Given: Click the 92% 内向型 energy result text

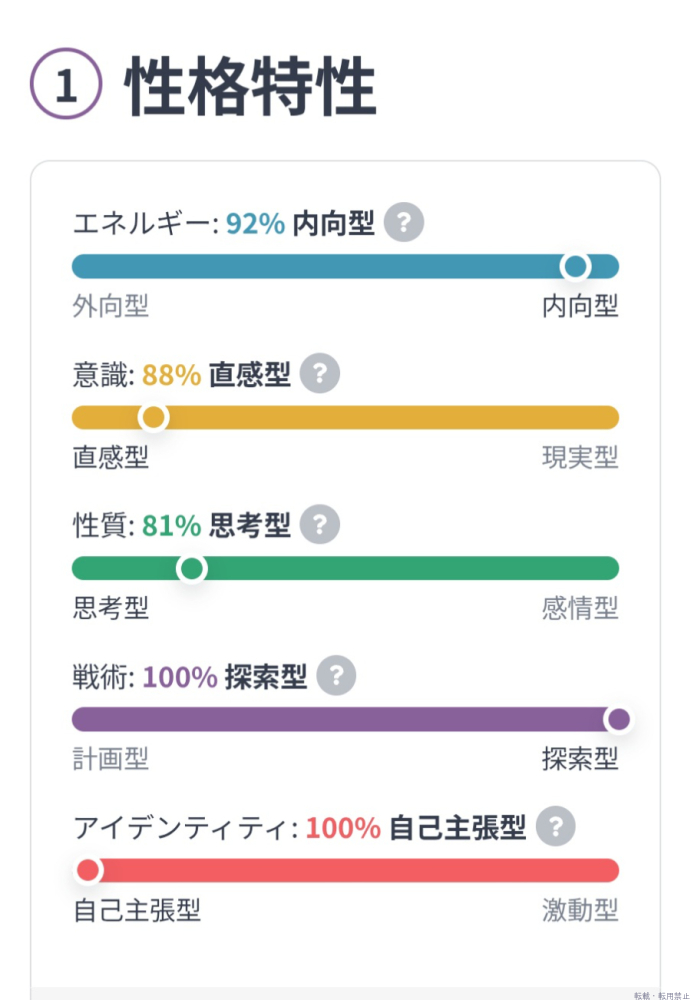Looking at the screenshot, I should [300, 223].
